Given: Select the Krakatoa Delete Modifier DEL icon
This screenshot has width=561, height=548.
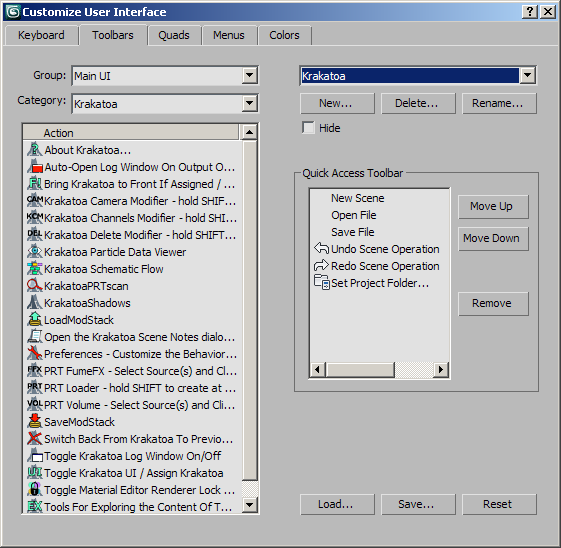Looking at the screenshot, I should [x=35, y=235].
